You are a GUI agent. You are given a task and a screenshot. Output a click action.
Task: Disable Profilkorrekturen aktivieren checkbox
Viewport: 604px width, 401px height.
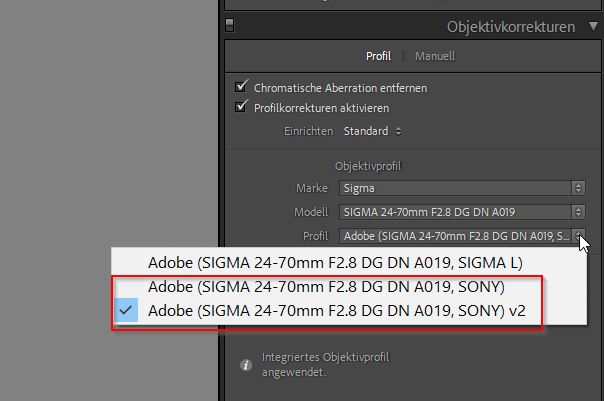240,107
